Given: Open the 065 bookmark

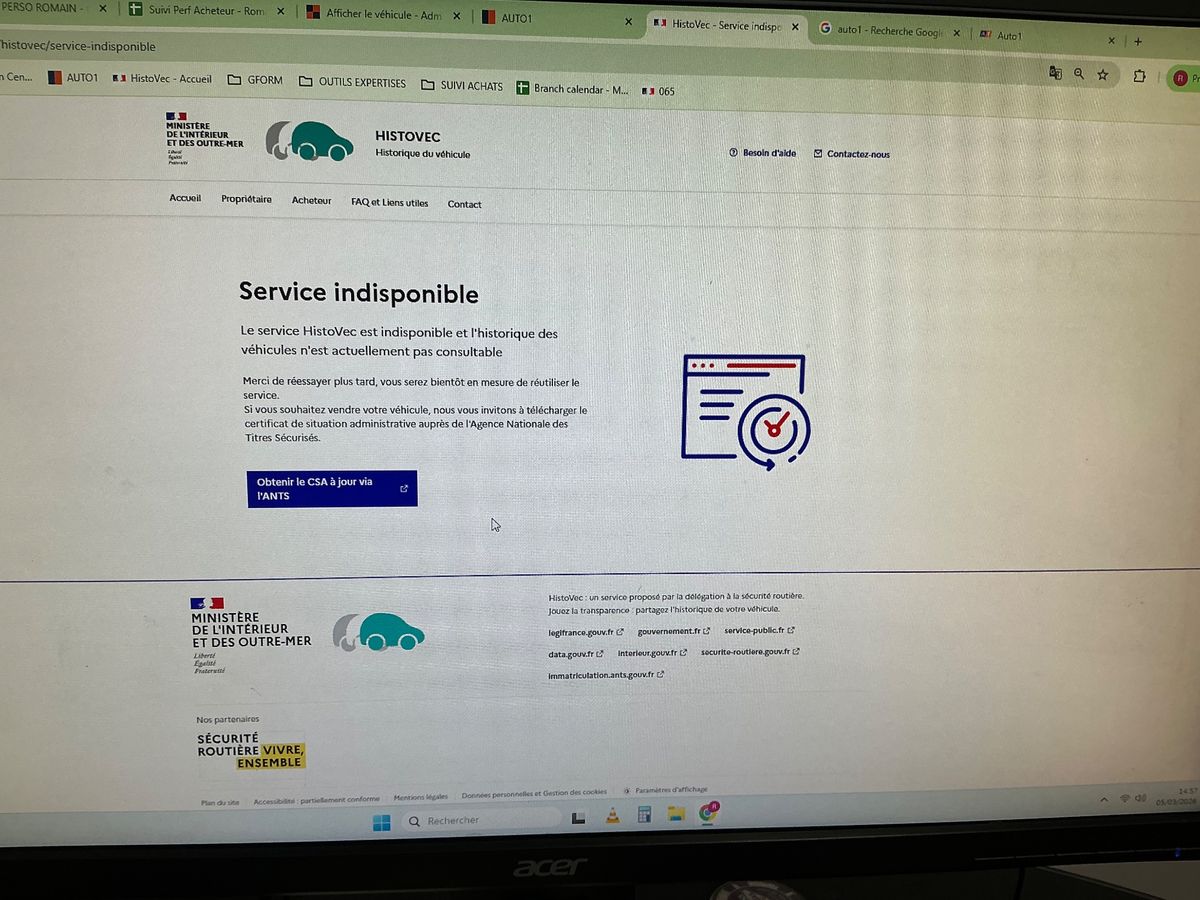Looking at the screenshot, I should (x=659, y=91).
